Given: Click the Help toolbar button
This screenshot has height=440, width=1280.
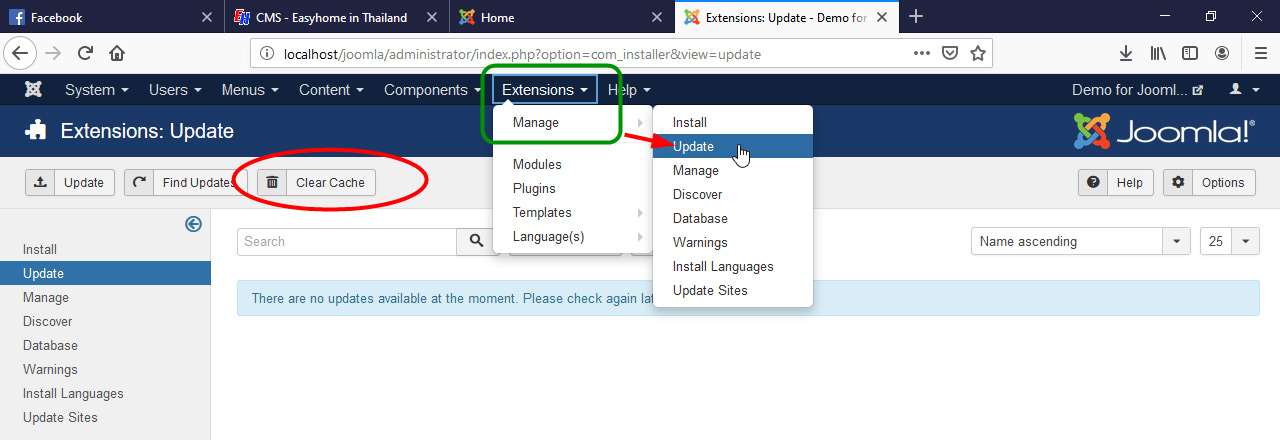Looking at the screenshot, I should coord(1116,182).
